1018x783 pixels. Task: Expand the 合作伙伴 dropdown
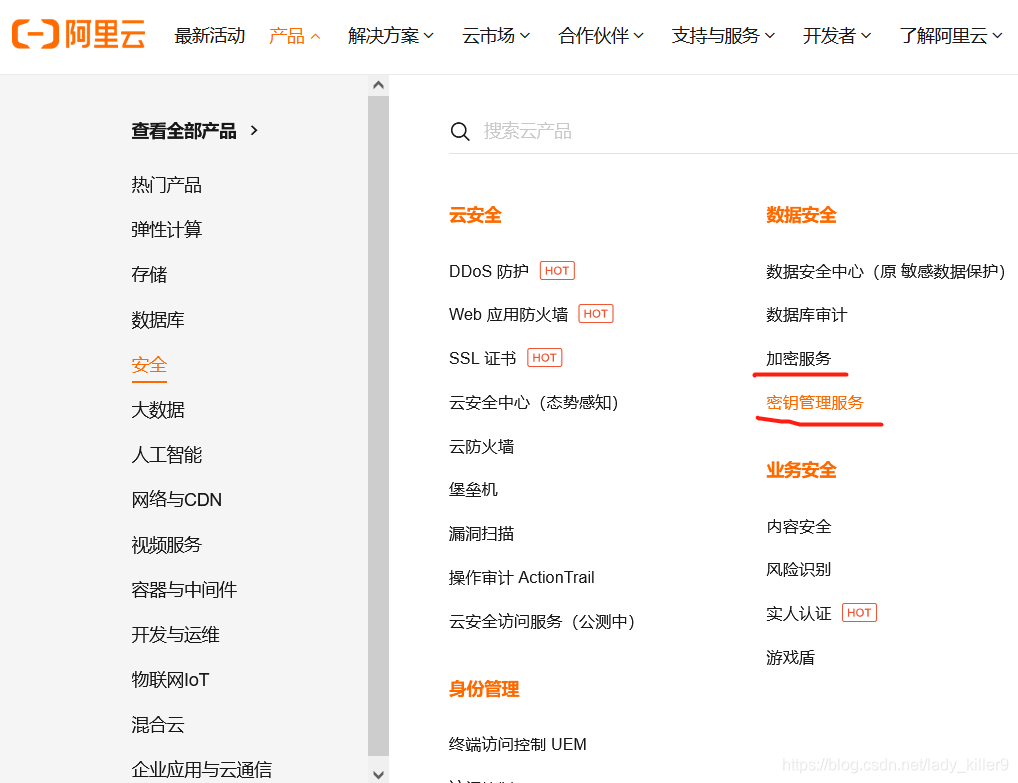(601, 36)
